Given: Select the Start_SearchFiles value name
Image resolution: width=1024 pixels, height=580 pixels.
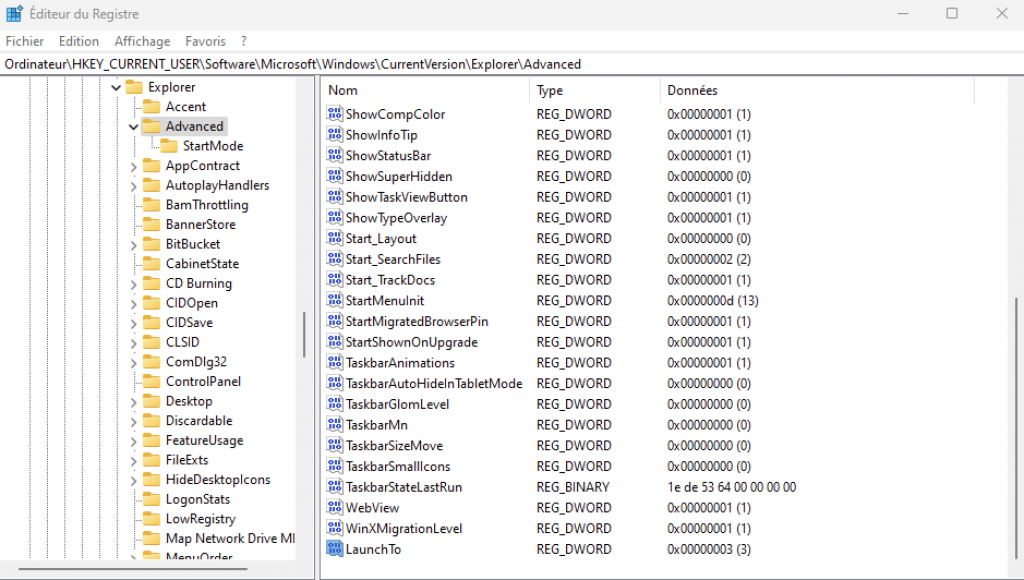Looking at the screenshot, I should point(393,259).
